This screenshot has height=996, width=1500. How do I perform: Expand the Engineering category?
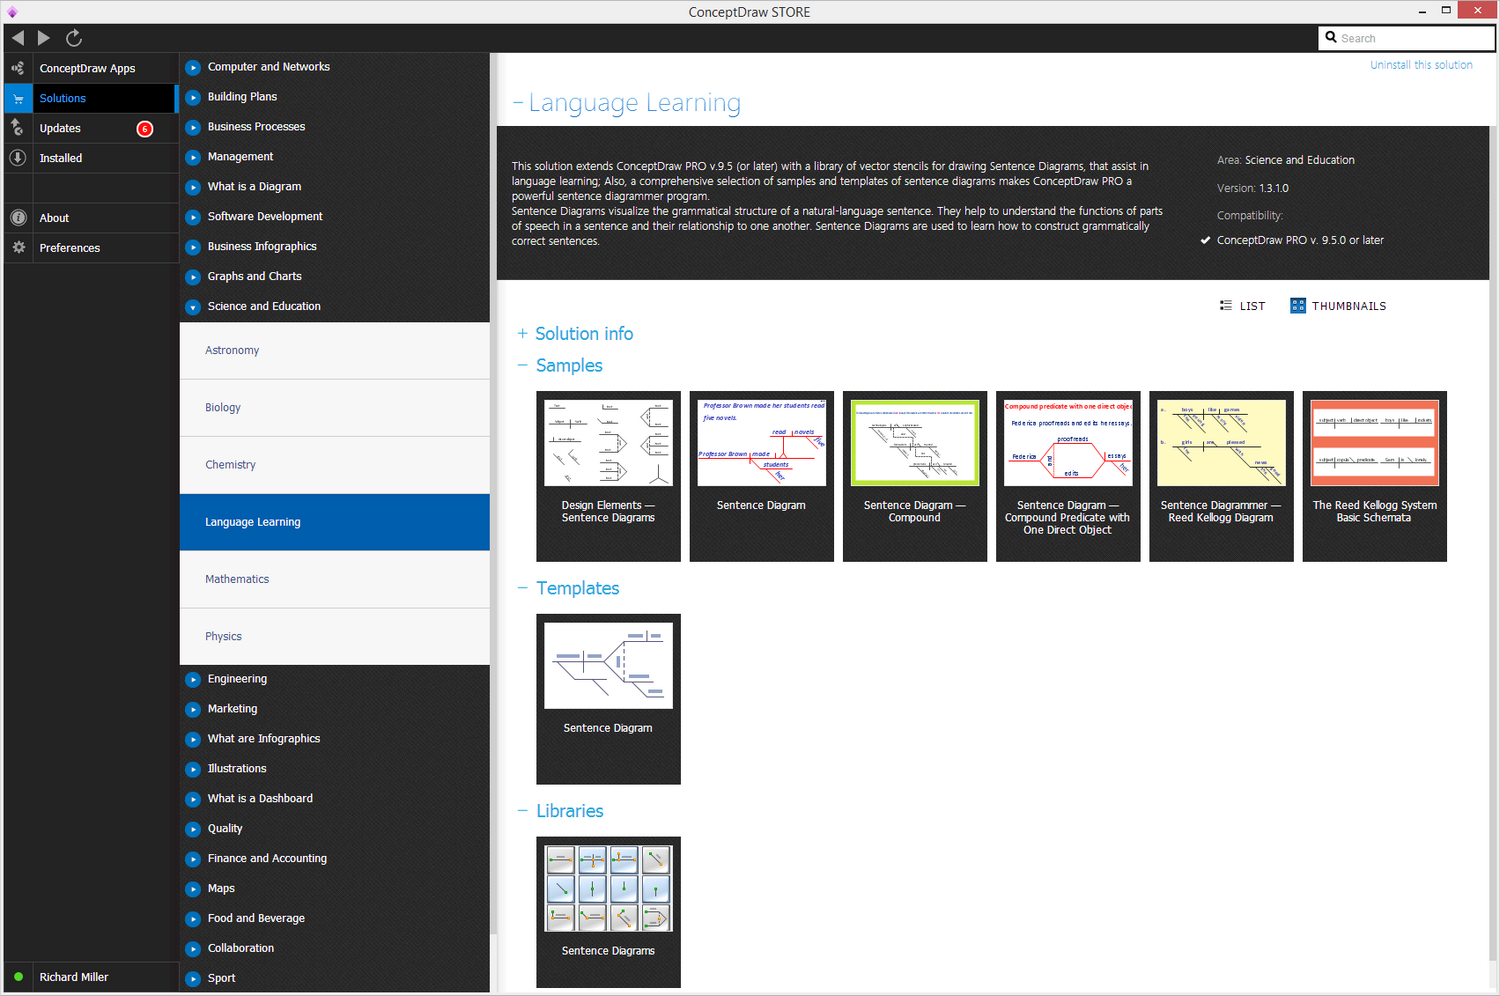click(193, 679)
